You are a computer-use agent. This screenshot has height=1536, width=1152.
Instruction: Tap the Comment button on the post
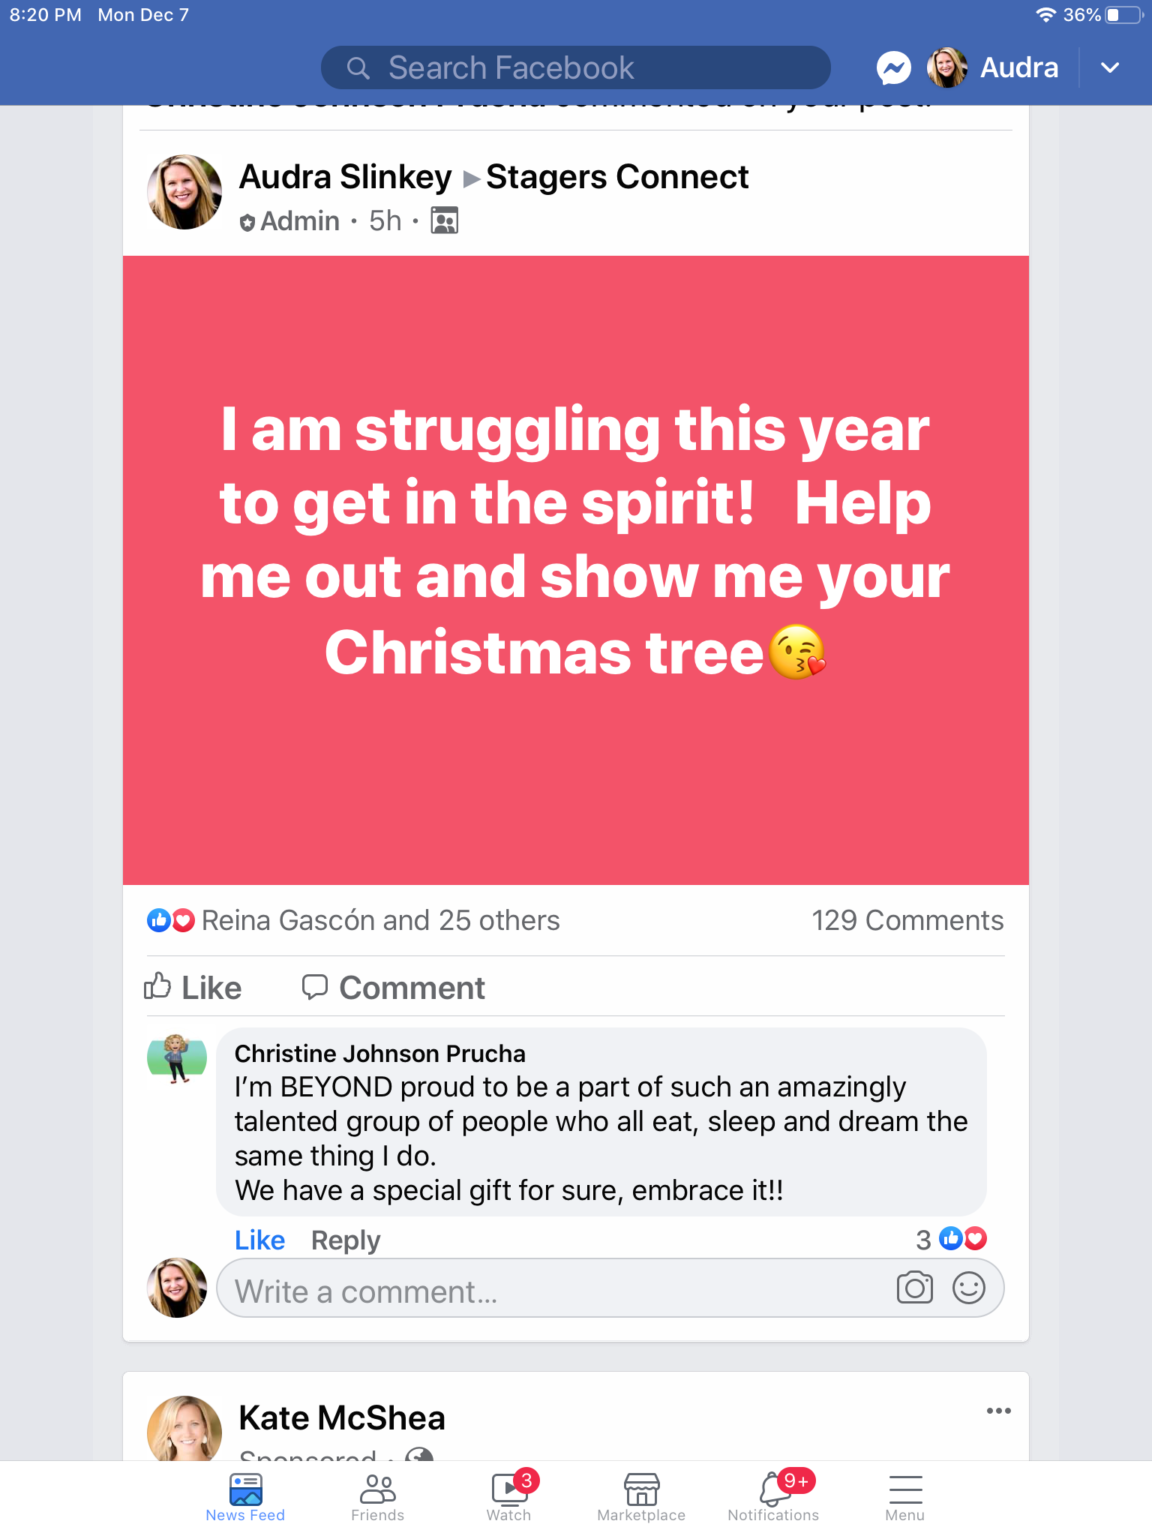(x=393, y=988)
